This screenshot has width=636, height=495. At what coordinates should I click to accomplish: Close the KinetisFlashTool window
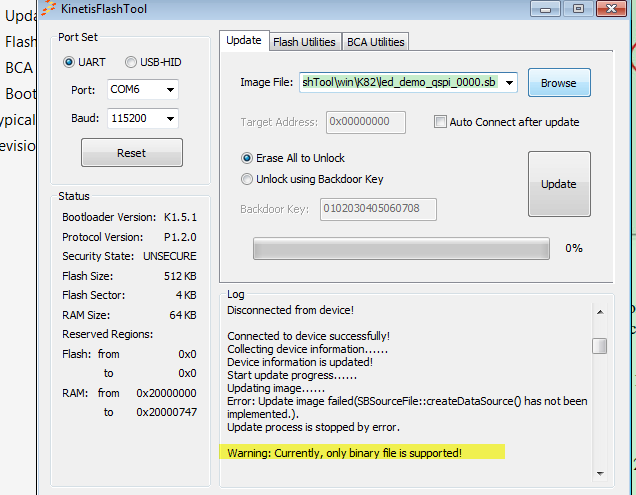coord(611,9)
